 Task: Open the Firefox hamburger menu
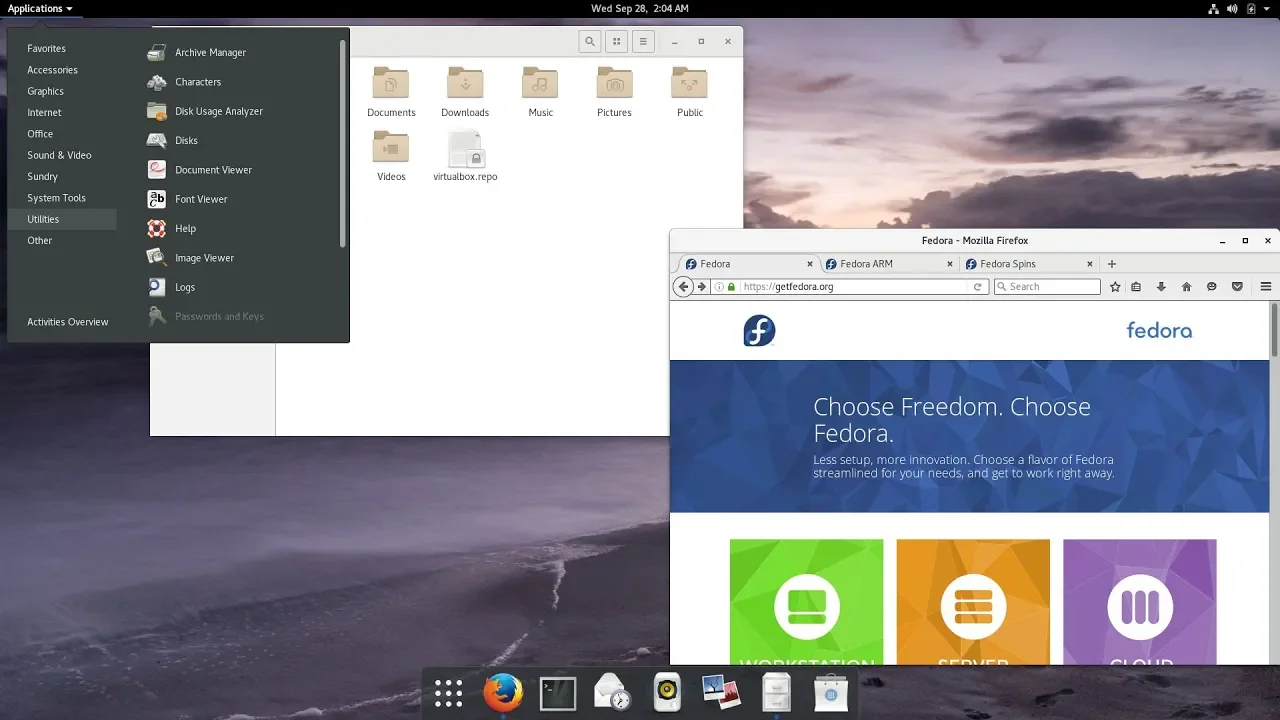[1265, 287]
